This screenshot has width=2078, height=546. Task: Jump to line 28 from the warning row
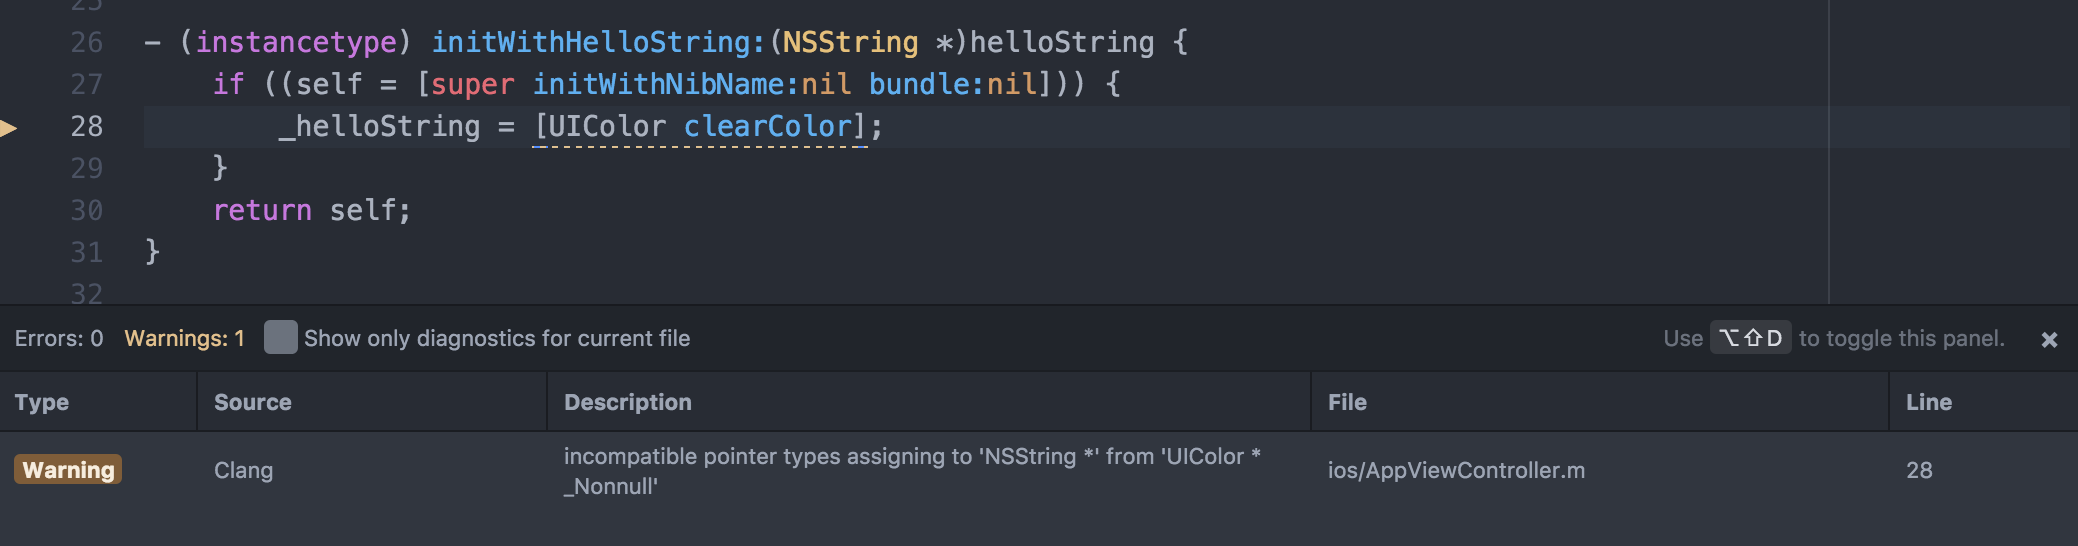pos(1919,470)
